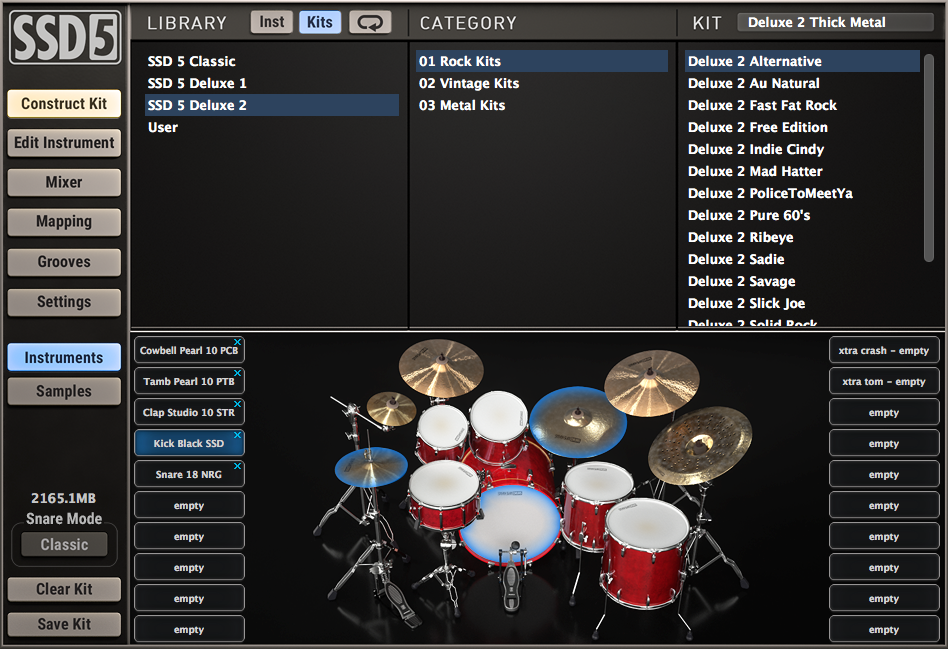Select the small splash cymbal
This screenshot has height=649, width=948.
click(391, 408)
